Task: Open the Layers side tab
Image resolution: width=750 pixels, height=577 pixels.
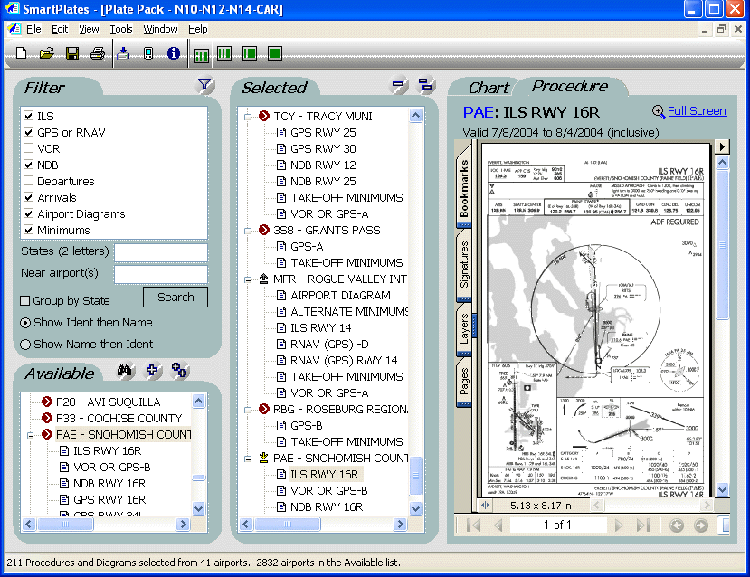Action: pos(463,329)
